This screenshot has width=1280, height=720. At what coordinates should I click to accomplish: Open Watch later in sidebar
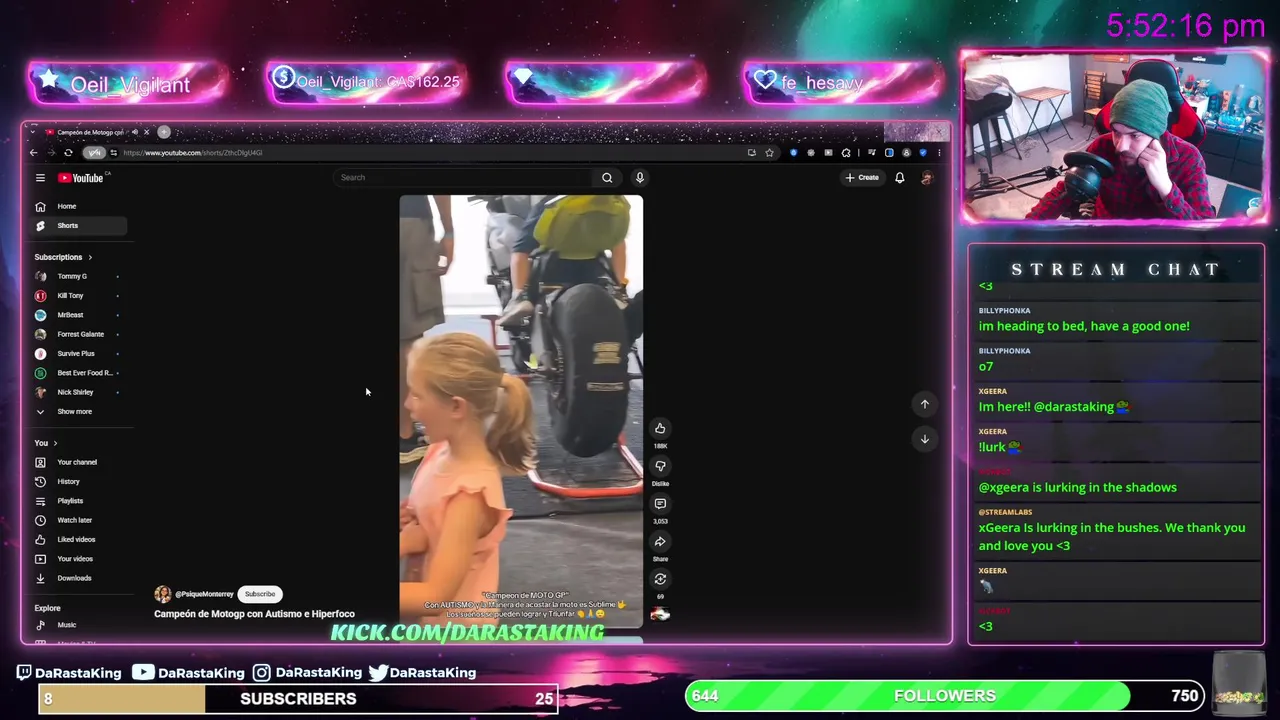click(x=78, y=520)
